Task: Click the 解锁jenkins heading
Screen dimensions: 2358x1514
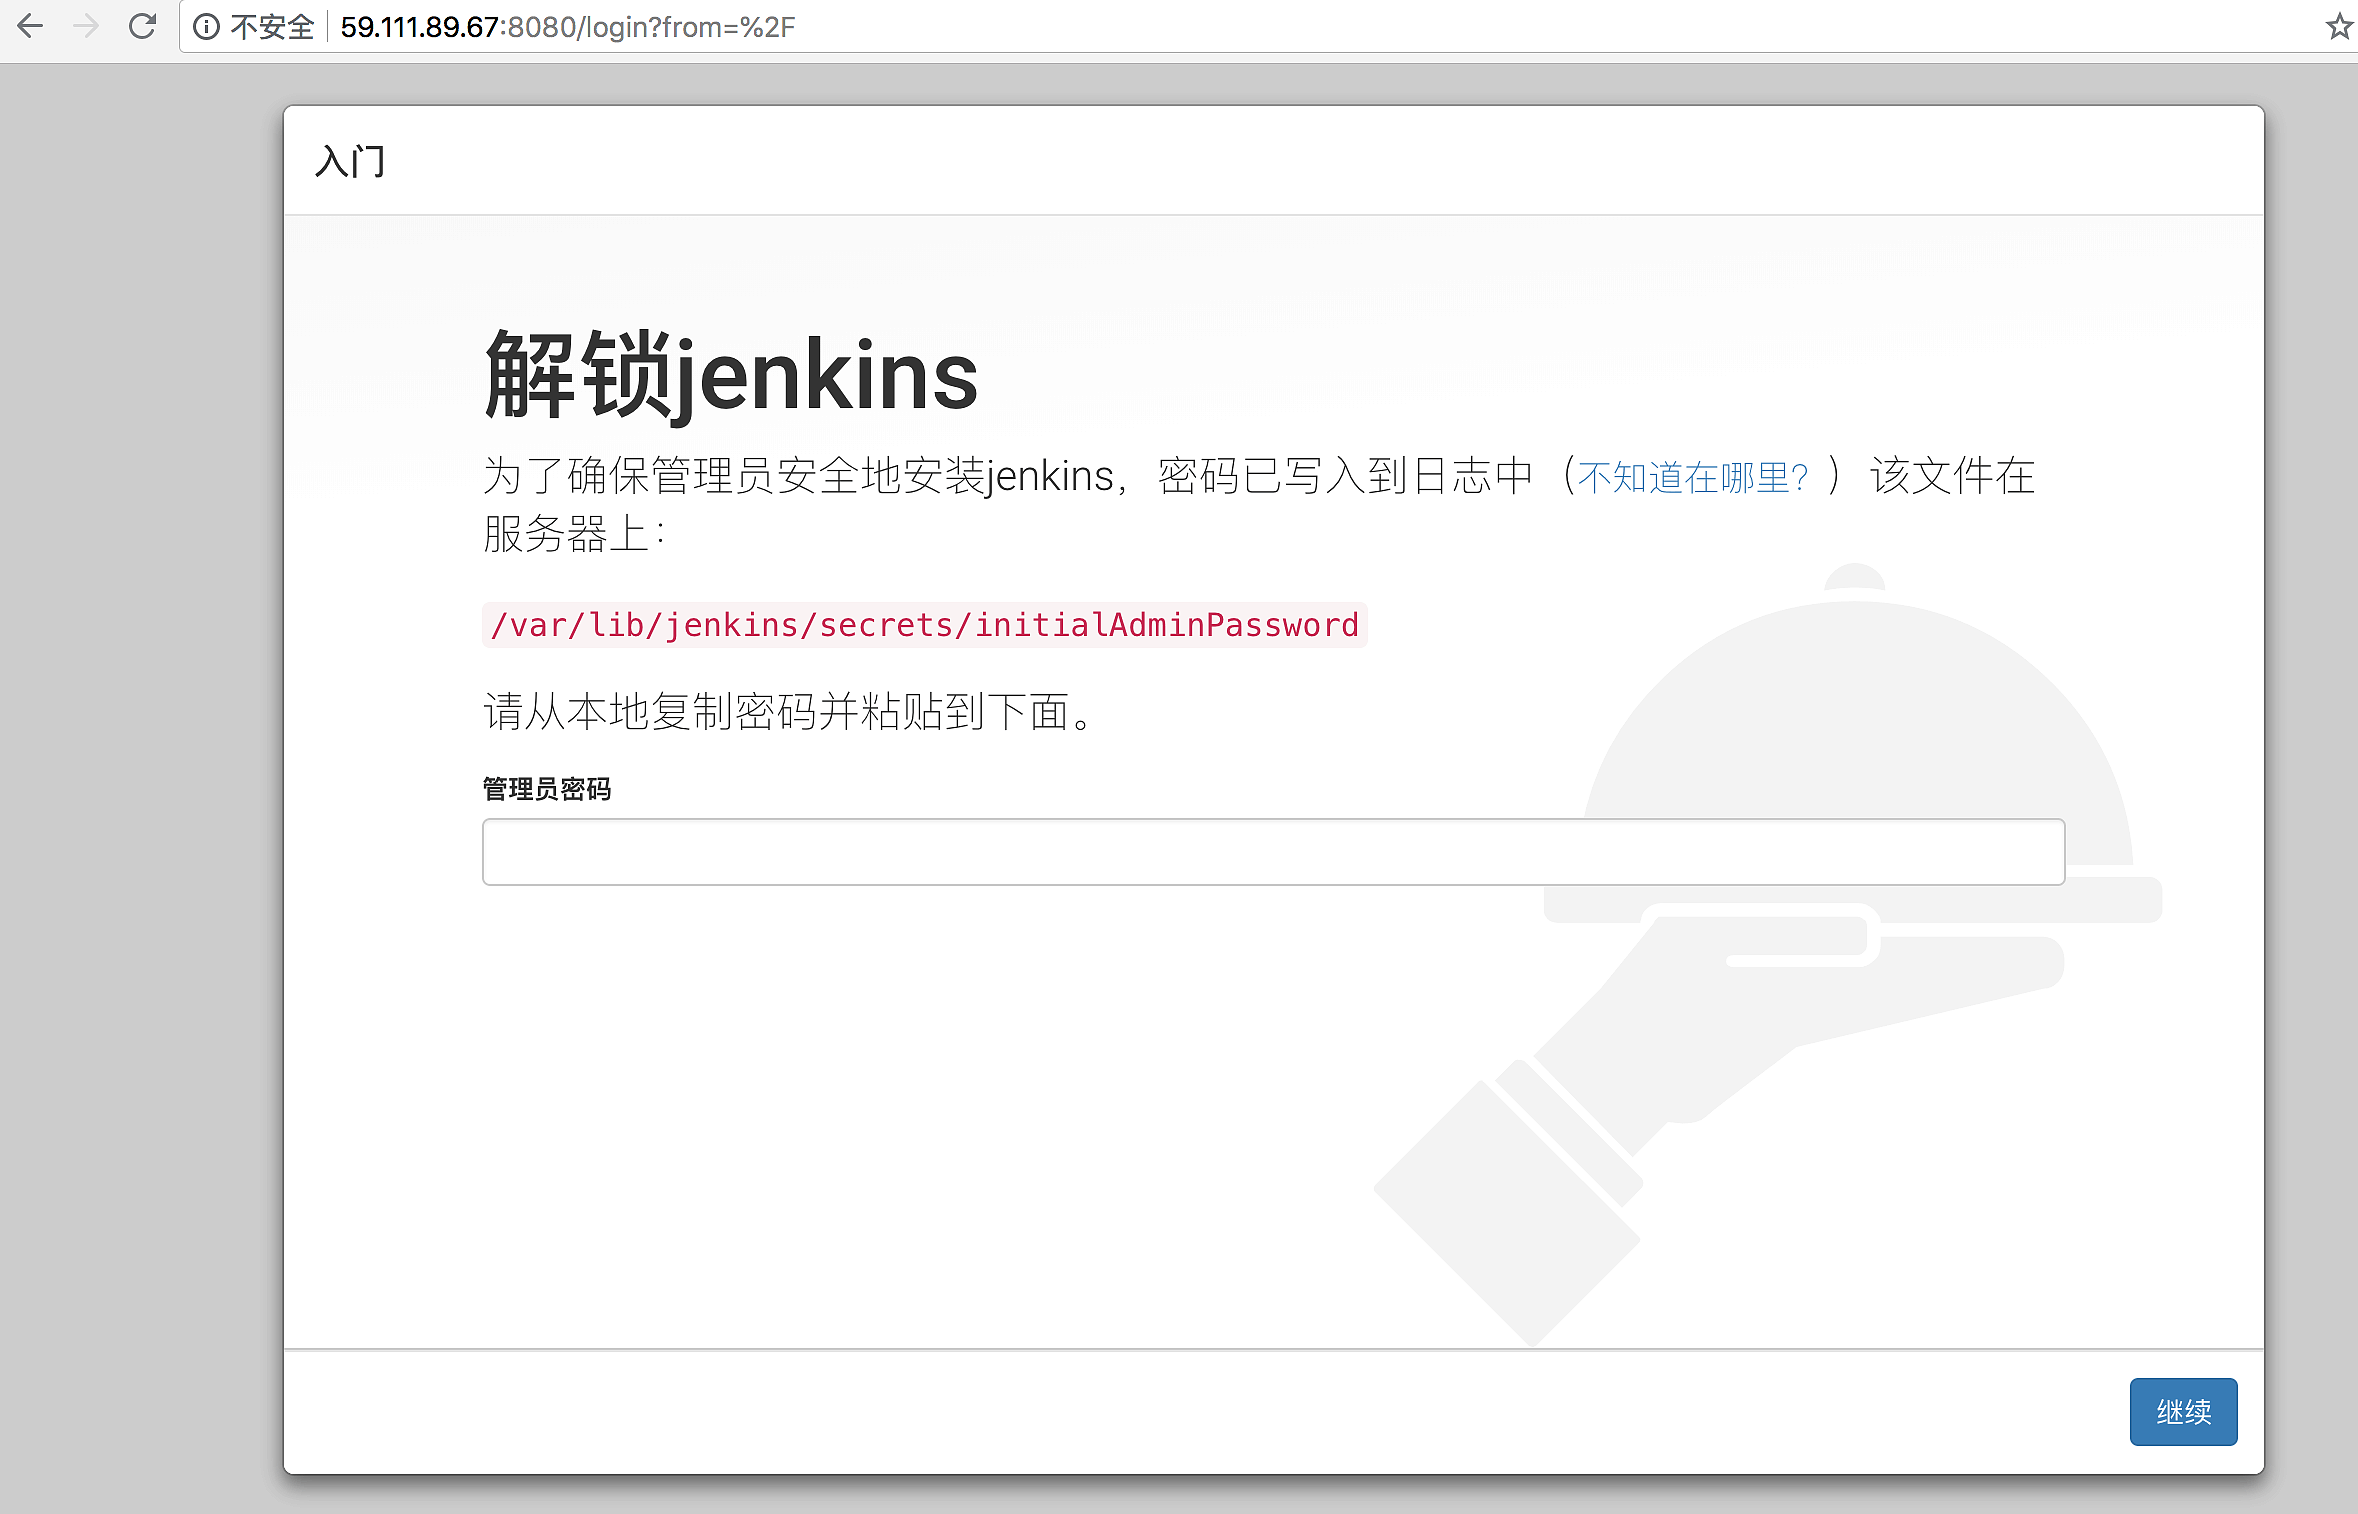Action: tap(731, 374)
